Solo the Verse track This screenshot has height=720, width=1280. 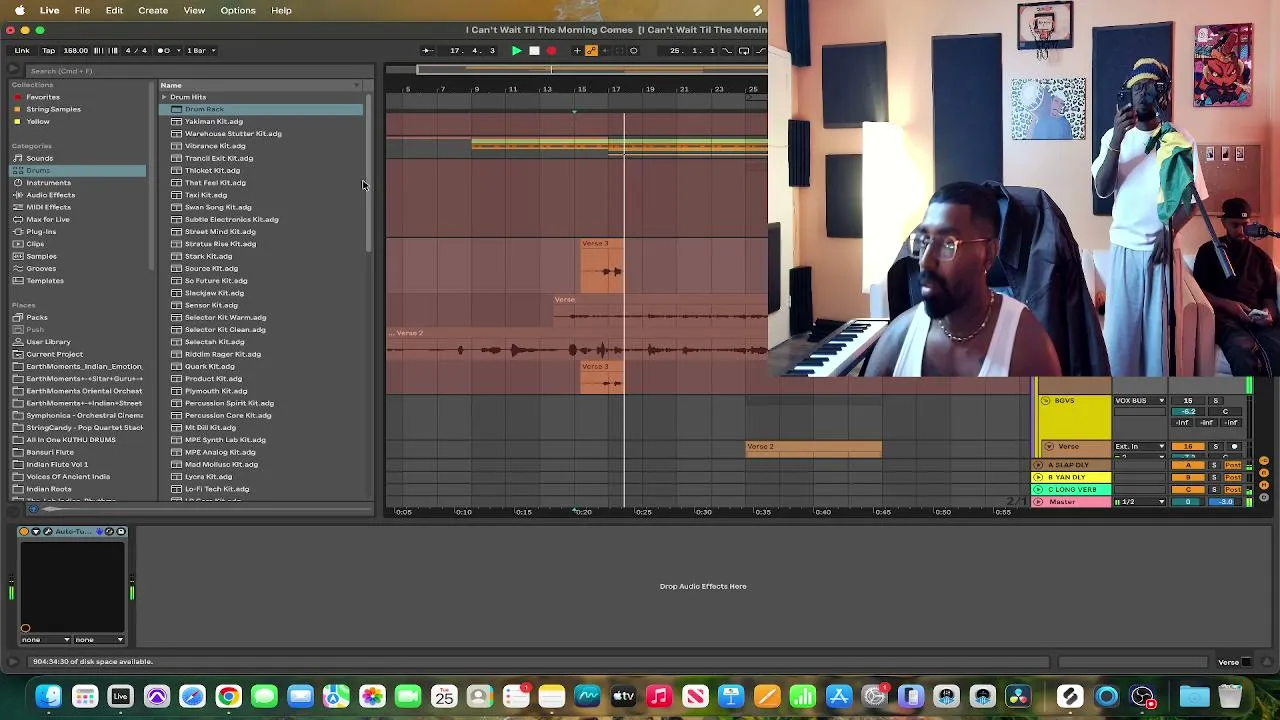tap(1216, 446)
